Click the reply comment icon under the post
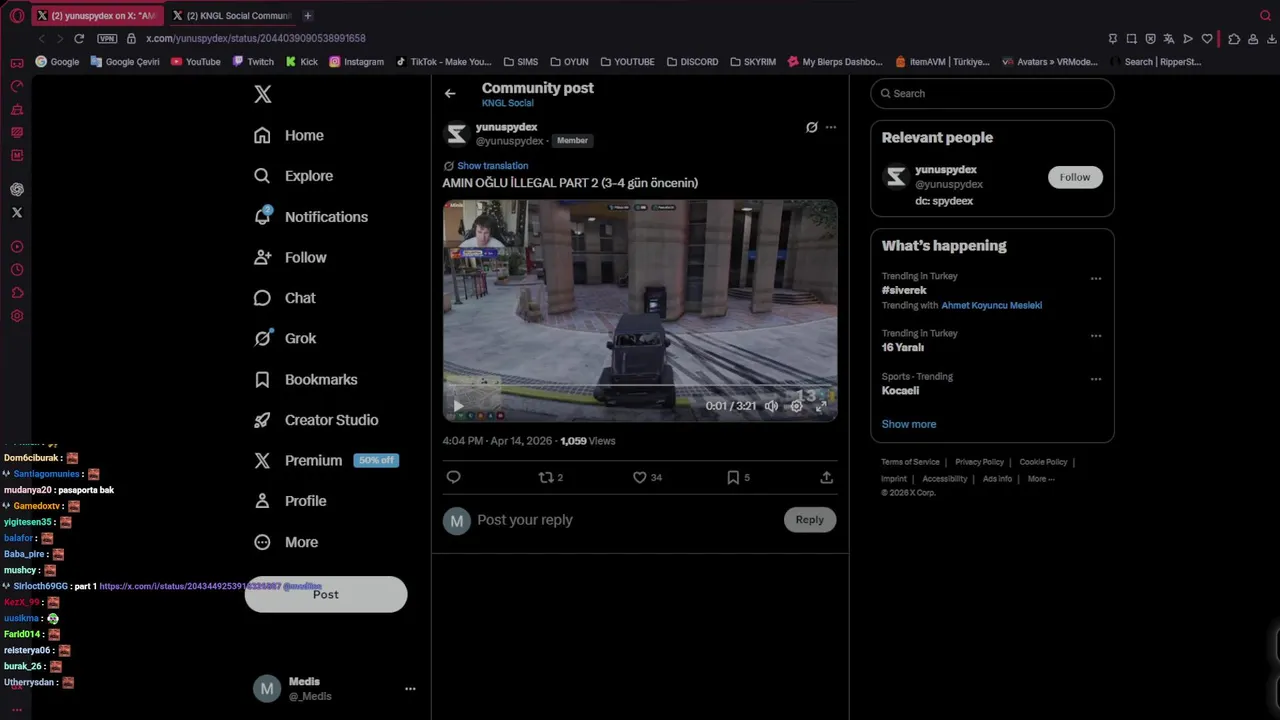1280x720 pixels. (x=453, y=477)
